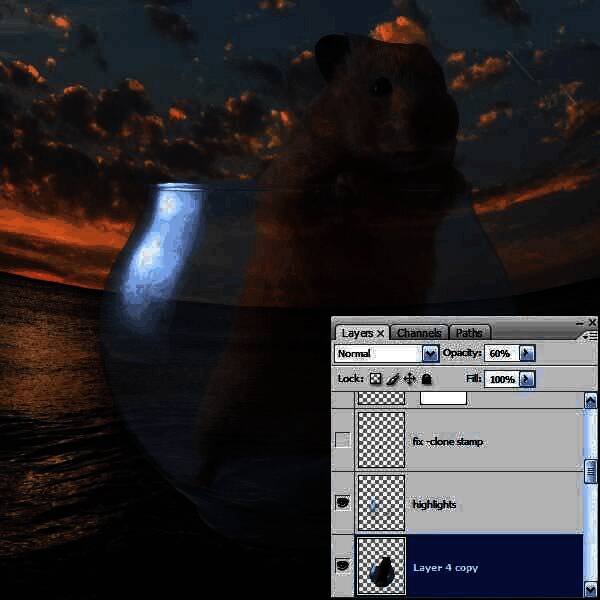Minimize the Layers panel with the dash icon
600x600 pixels.
(579, 322)
